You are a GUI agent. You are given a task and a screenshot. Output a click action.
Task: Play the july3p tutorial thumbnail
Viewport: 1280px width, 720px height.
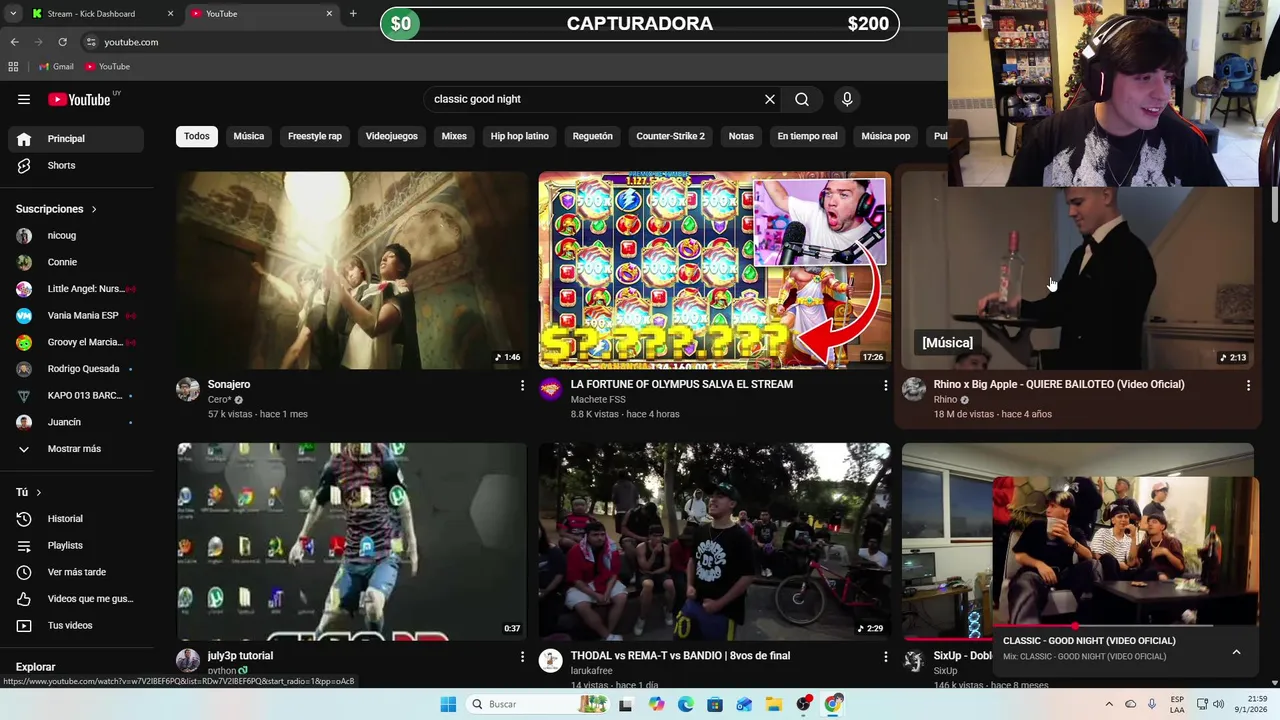click(352, 541)
